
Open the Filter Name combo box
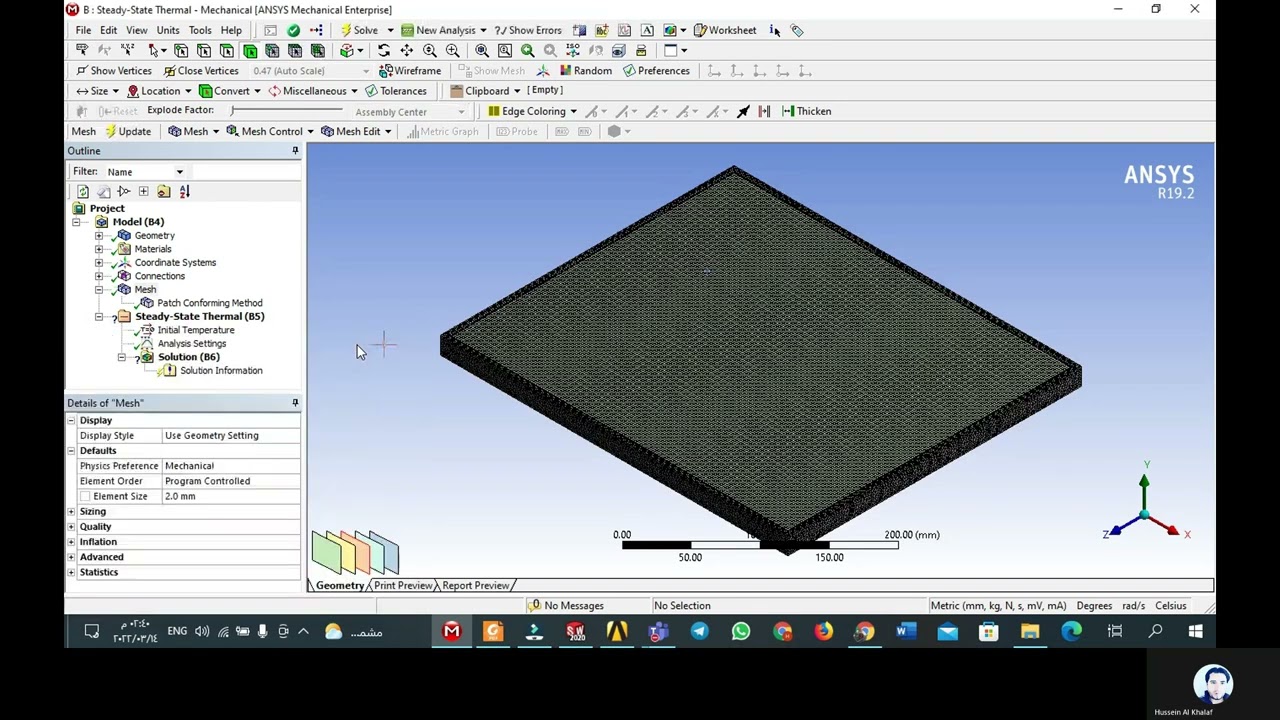[x=145, y=172]
